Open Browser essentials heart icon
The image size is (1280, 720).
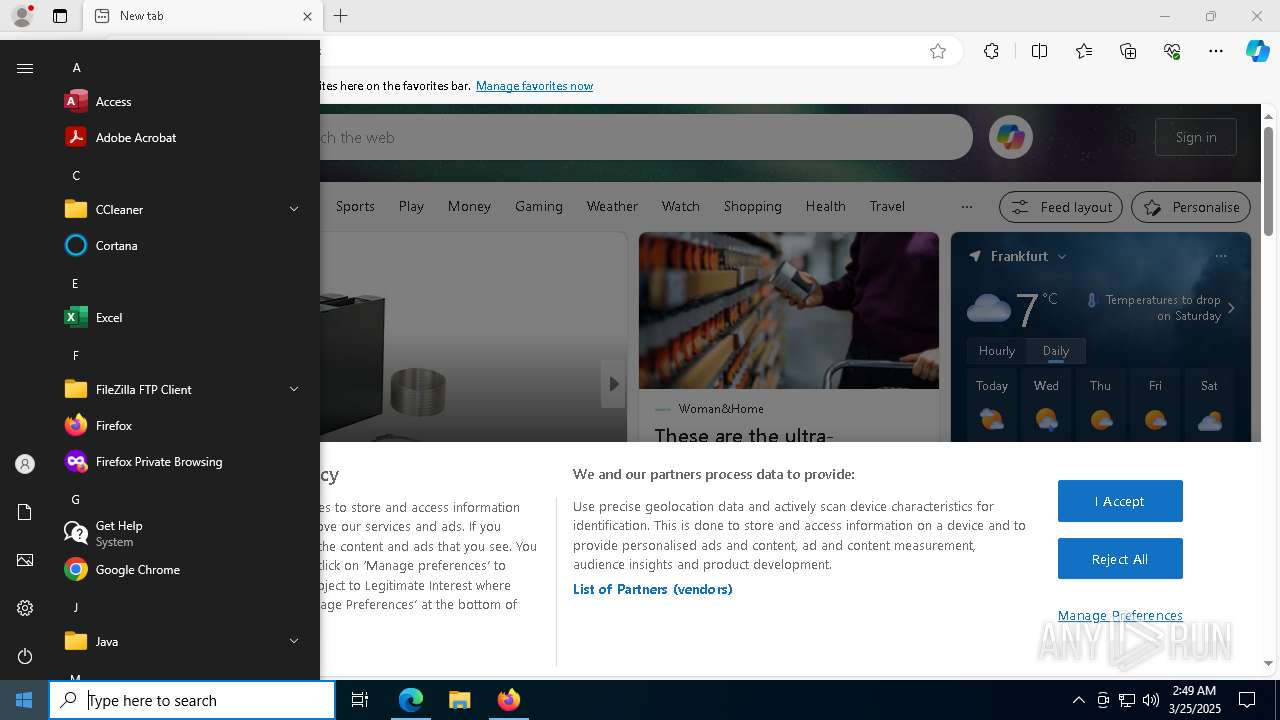(1172, 51)
